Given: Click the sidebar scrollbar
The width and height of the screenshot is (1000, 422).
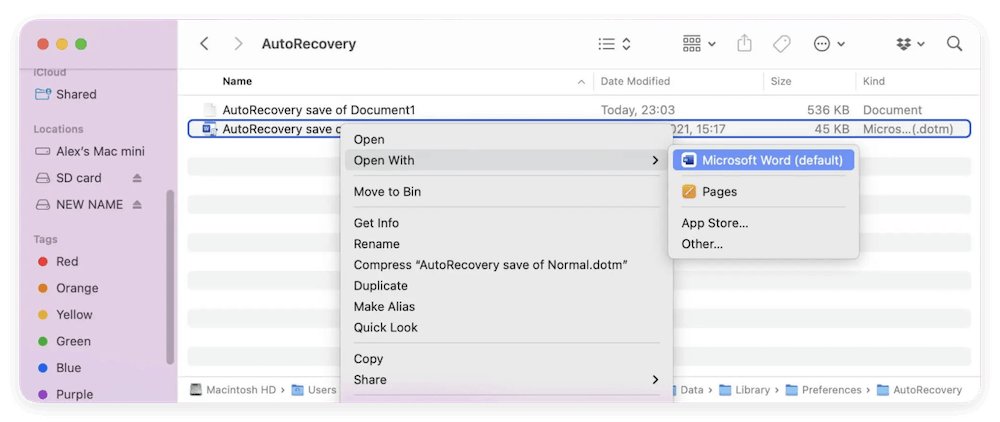Looking at the screenshot, I should [170, 277].
